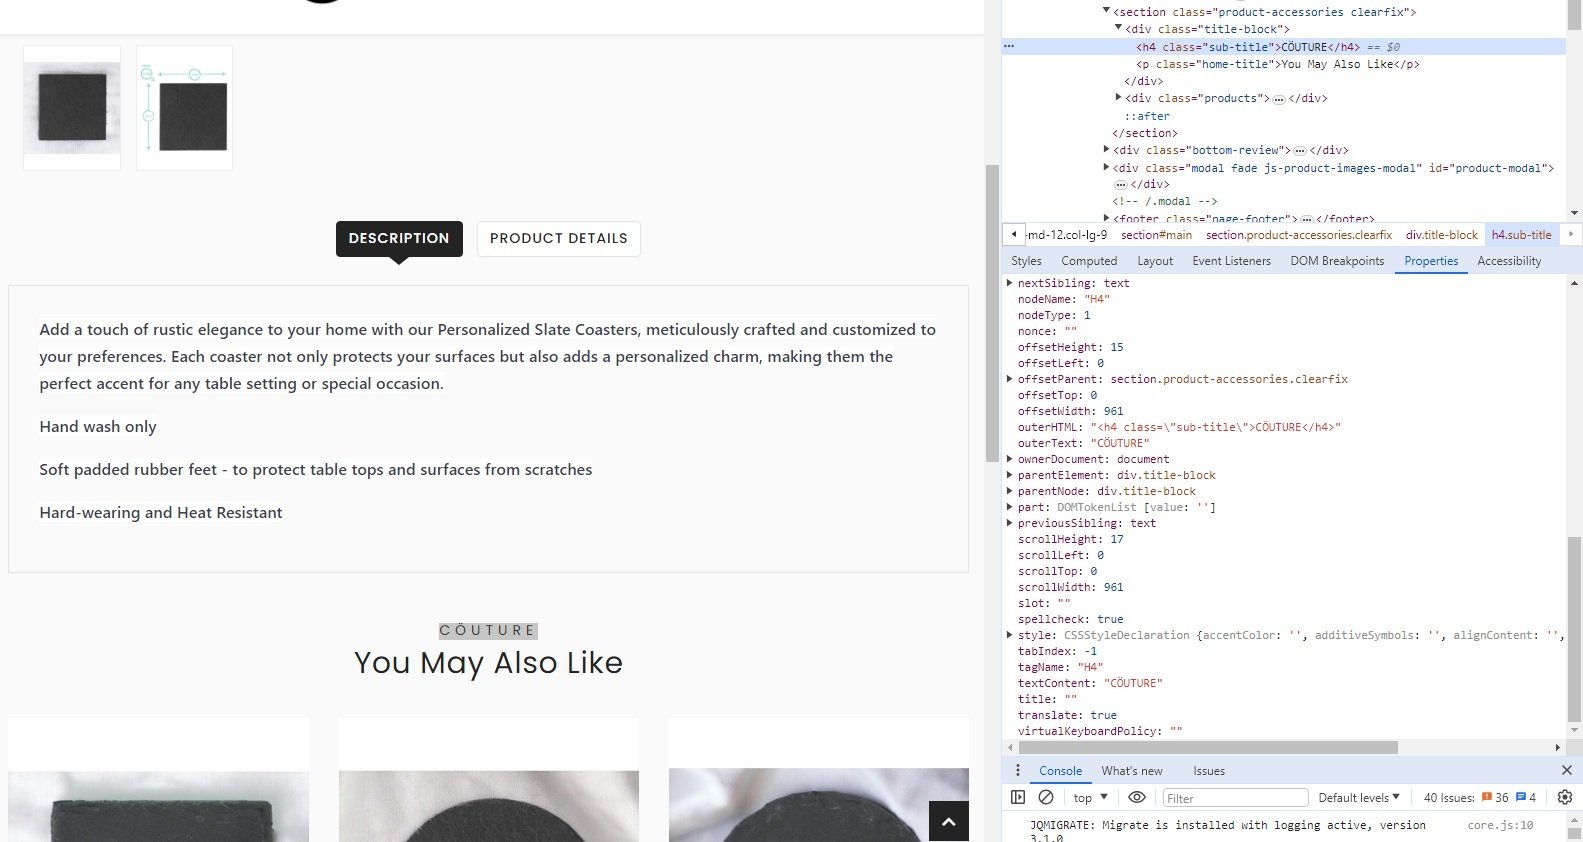Expand the page-footer node

tap(1107, 218)
